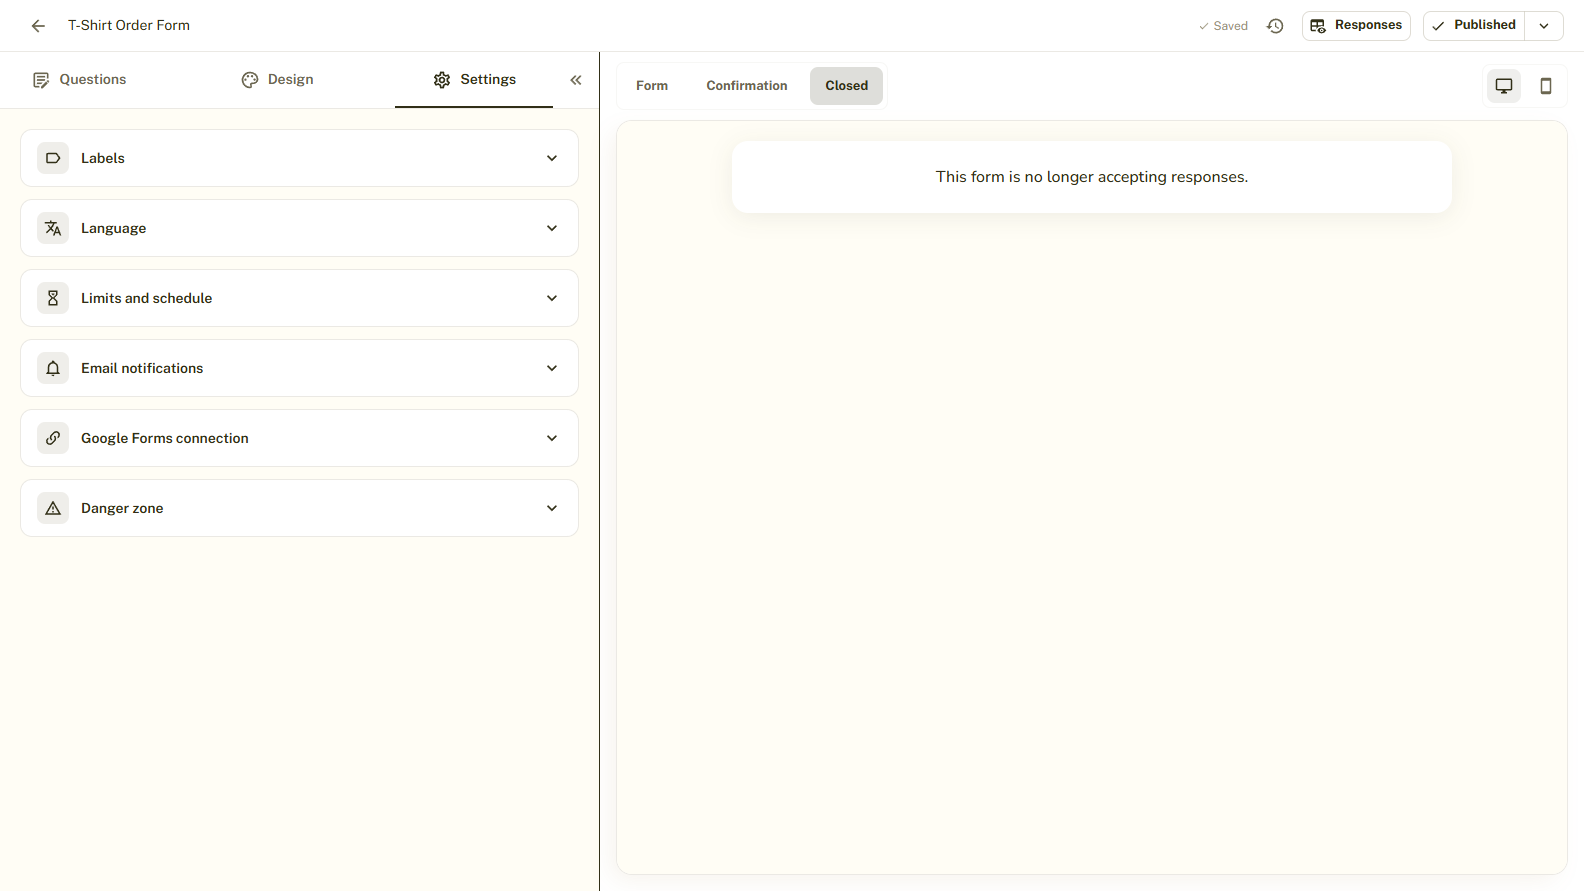This screenshot has height=891, width=1584.
Task: Switch to desktop preview icon
Action: coord(1504,86)
